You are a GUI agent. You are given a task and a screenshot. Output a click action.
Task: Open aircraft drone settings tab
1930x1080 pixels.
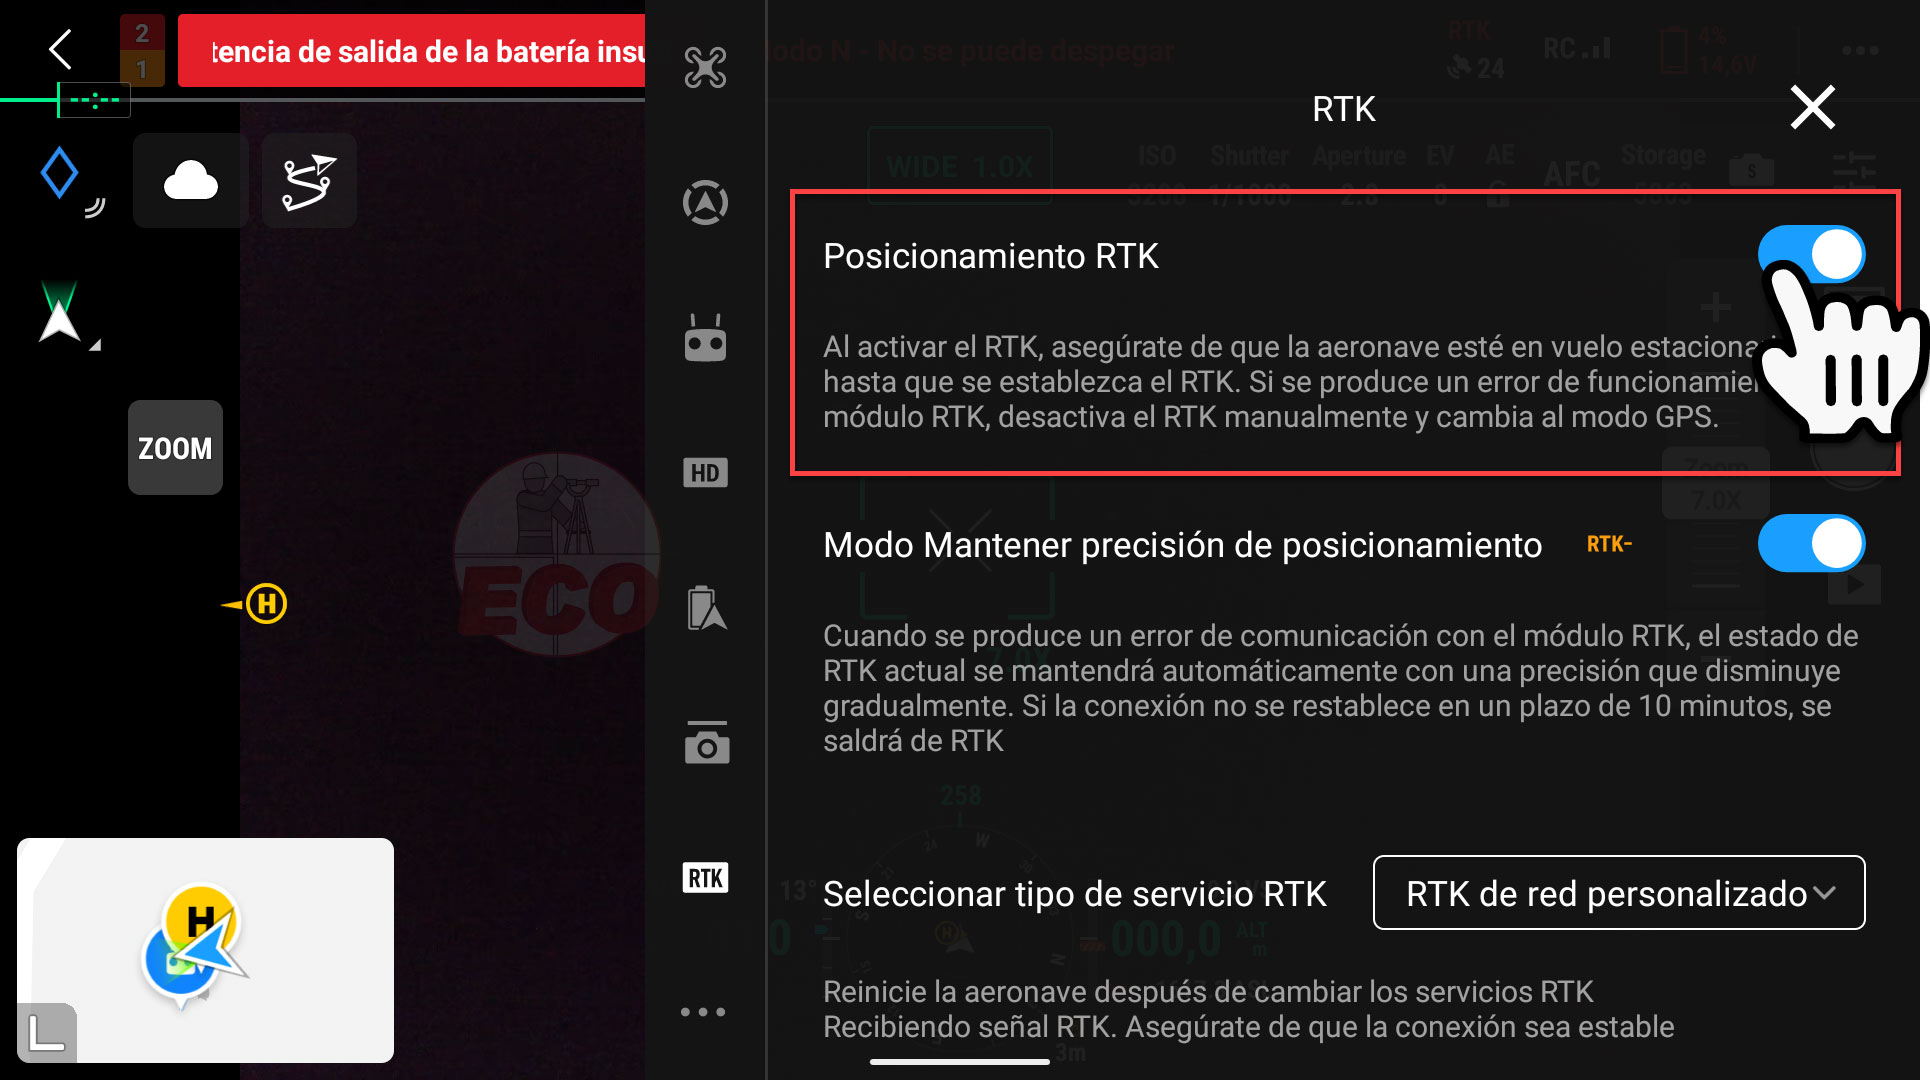click(705, 68)
